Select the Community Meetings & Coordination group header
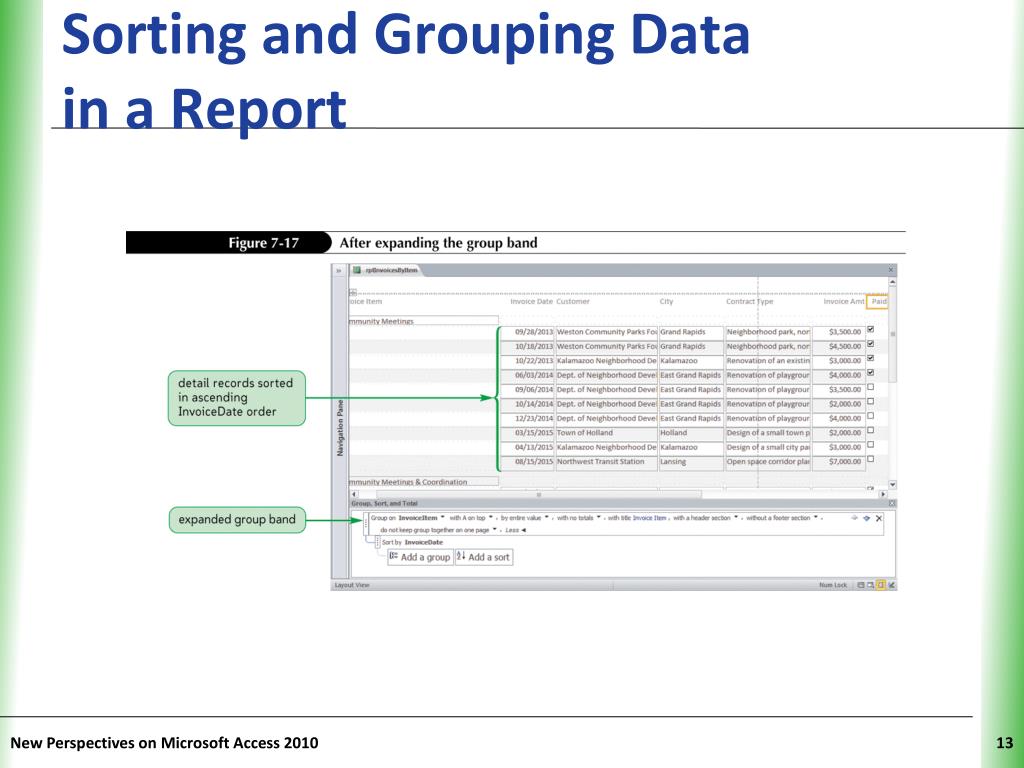Image resolution: width=1024 pixels, height=768 pixels. pos(423,482)
